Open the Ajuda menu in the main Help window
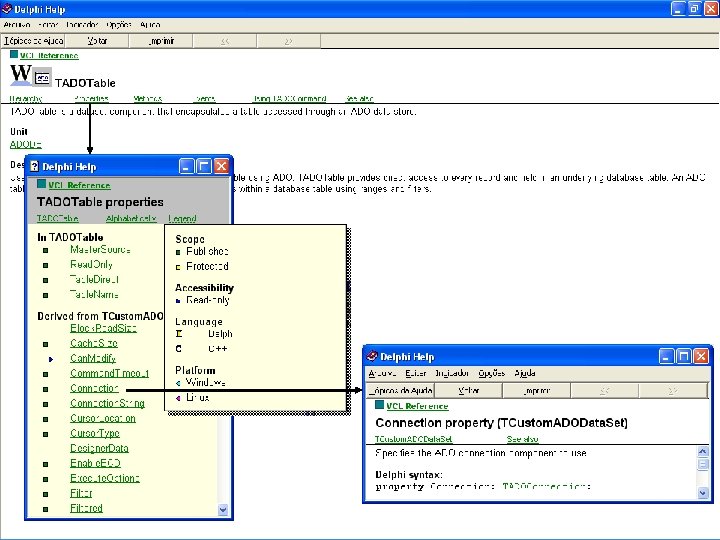Image resolution: width=720 pixels, height=540 pixels. 150,25
